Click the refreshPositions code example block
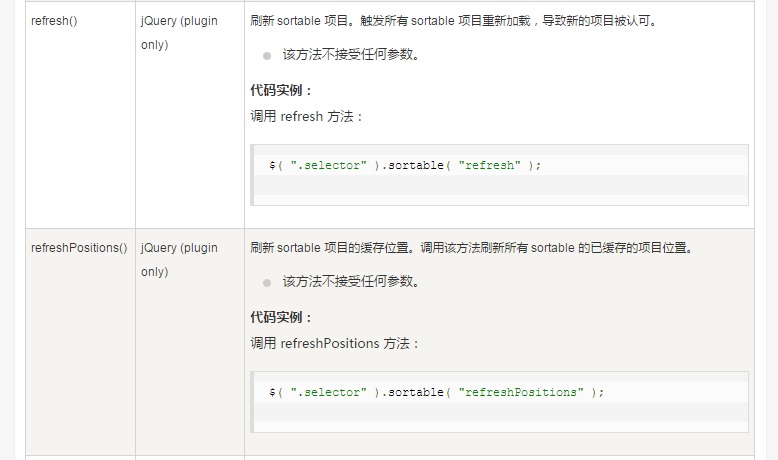Screen dimensions: 778x460 500,402
